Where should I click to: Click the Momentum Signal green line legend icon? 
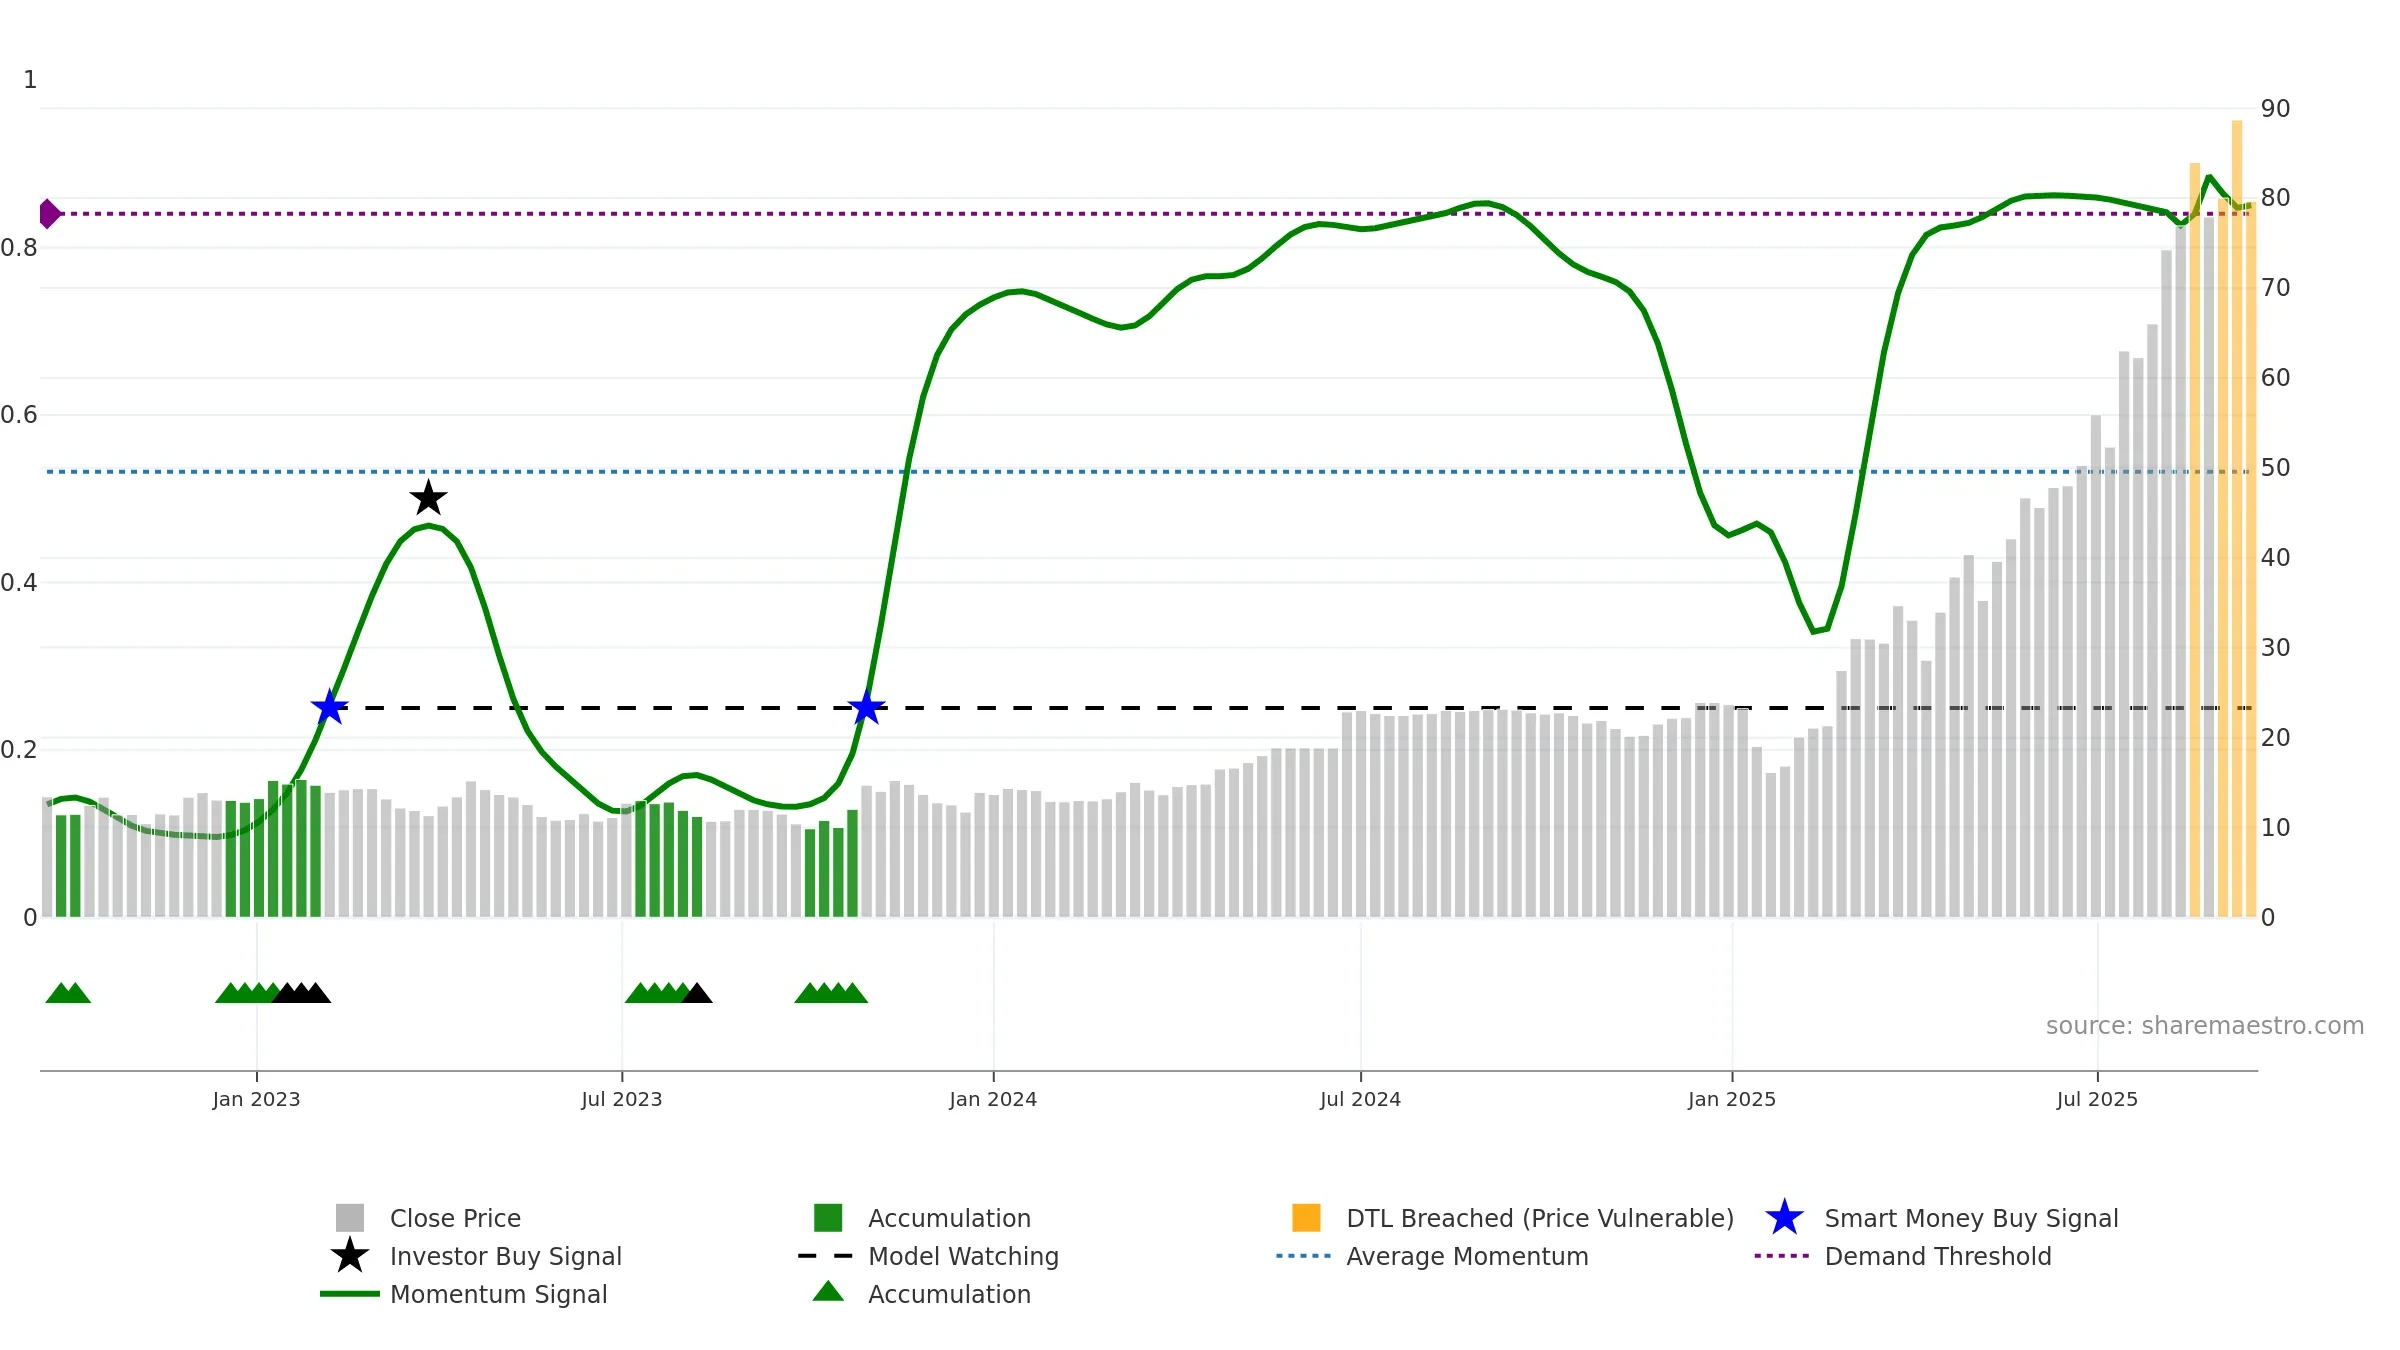tap(350, 1294)
